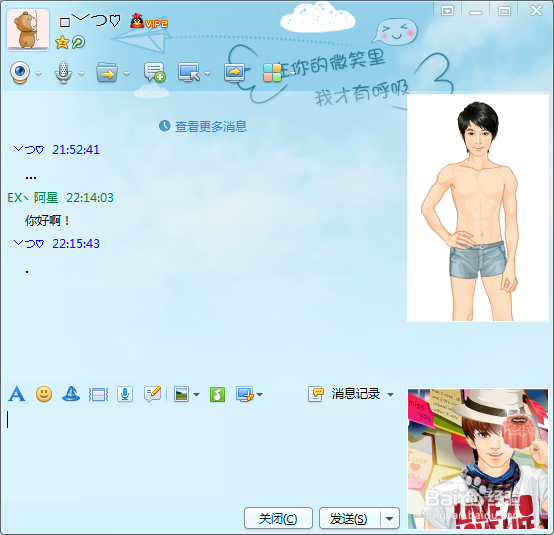
Task: Expand apps grid dropdown arrow
Action: point(292,74)
